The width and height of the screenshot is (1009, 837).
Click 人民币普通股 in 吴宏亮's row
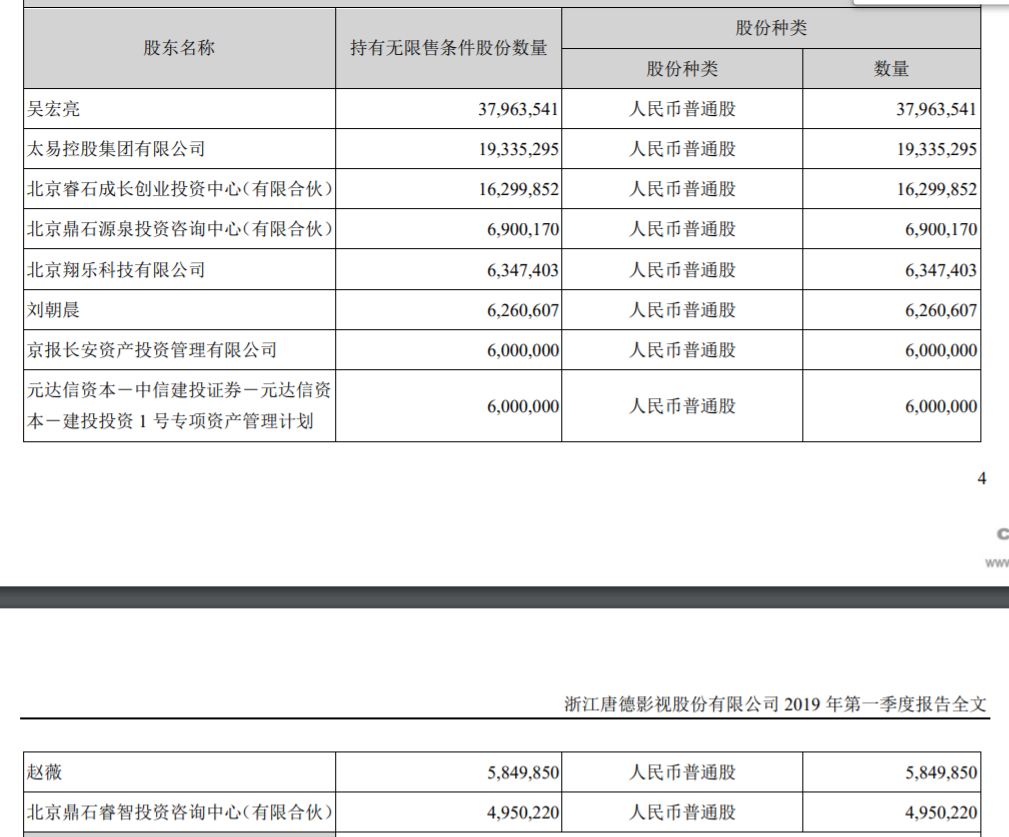[x=682, y=109]
